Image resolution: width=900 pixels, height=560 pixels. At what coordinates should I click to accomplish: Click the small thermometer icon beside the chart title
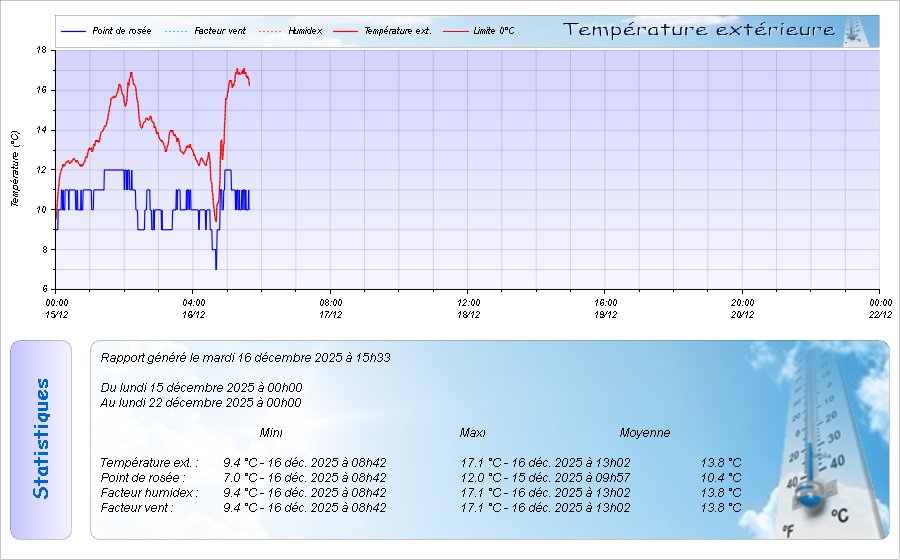click(851, 30)
